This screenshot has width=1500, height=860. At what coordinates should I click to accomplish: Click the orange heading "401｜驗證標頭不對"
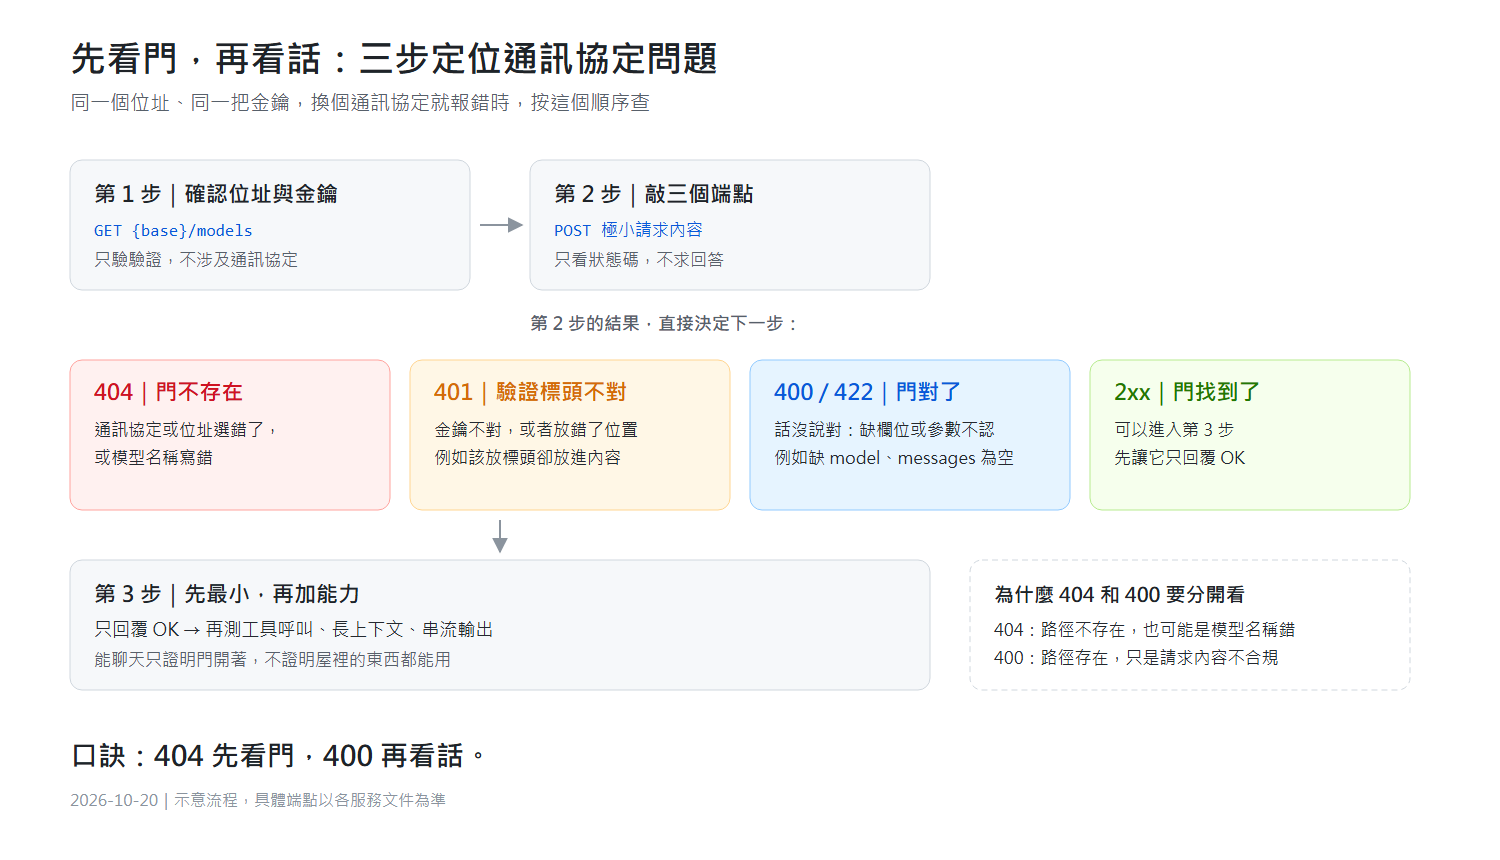530,392
